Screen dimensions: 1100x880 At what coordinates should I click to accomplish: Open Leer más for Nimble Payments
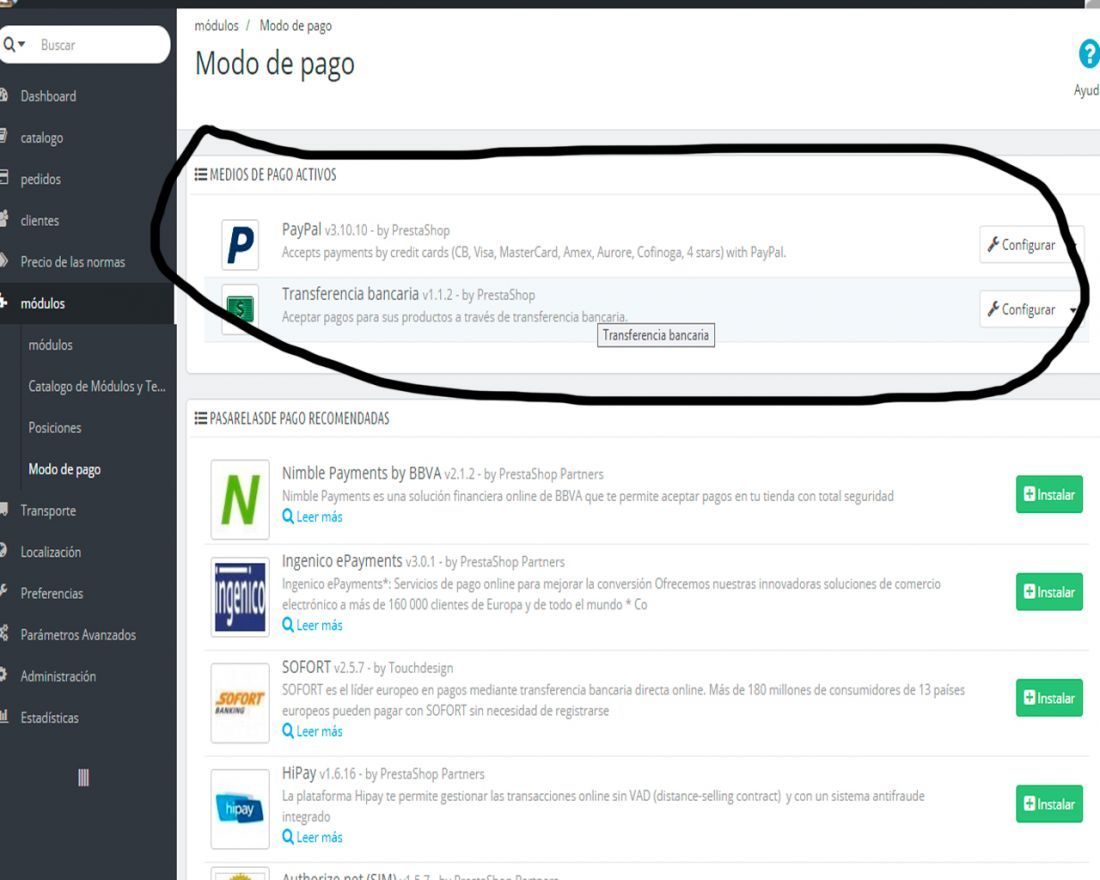(312, 516)
